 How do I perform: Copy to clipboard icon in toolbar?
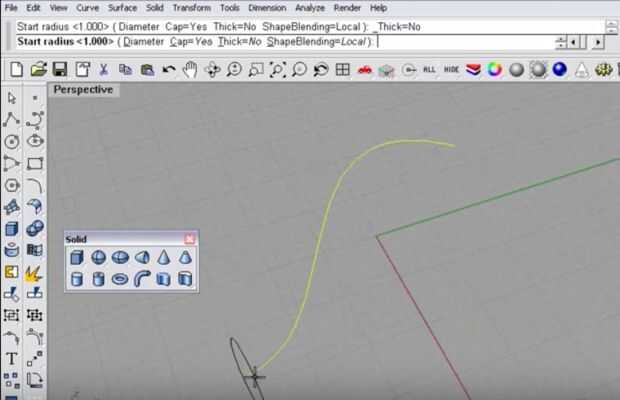pos(125,70)
